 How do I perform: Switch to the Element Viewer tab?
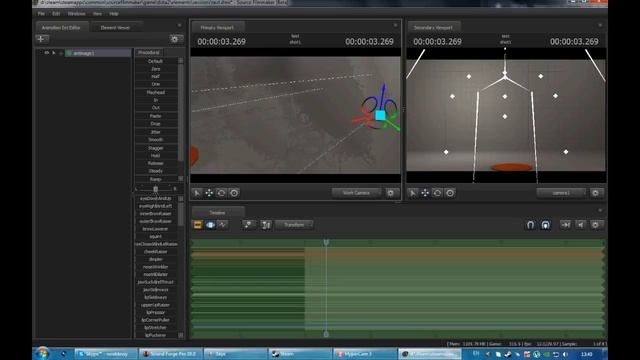pos(115,28)
